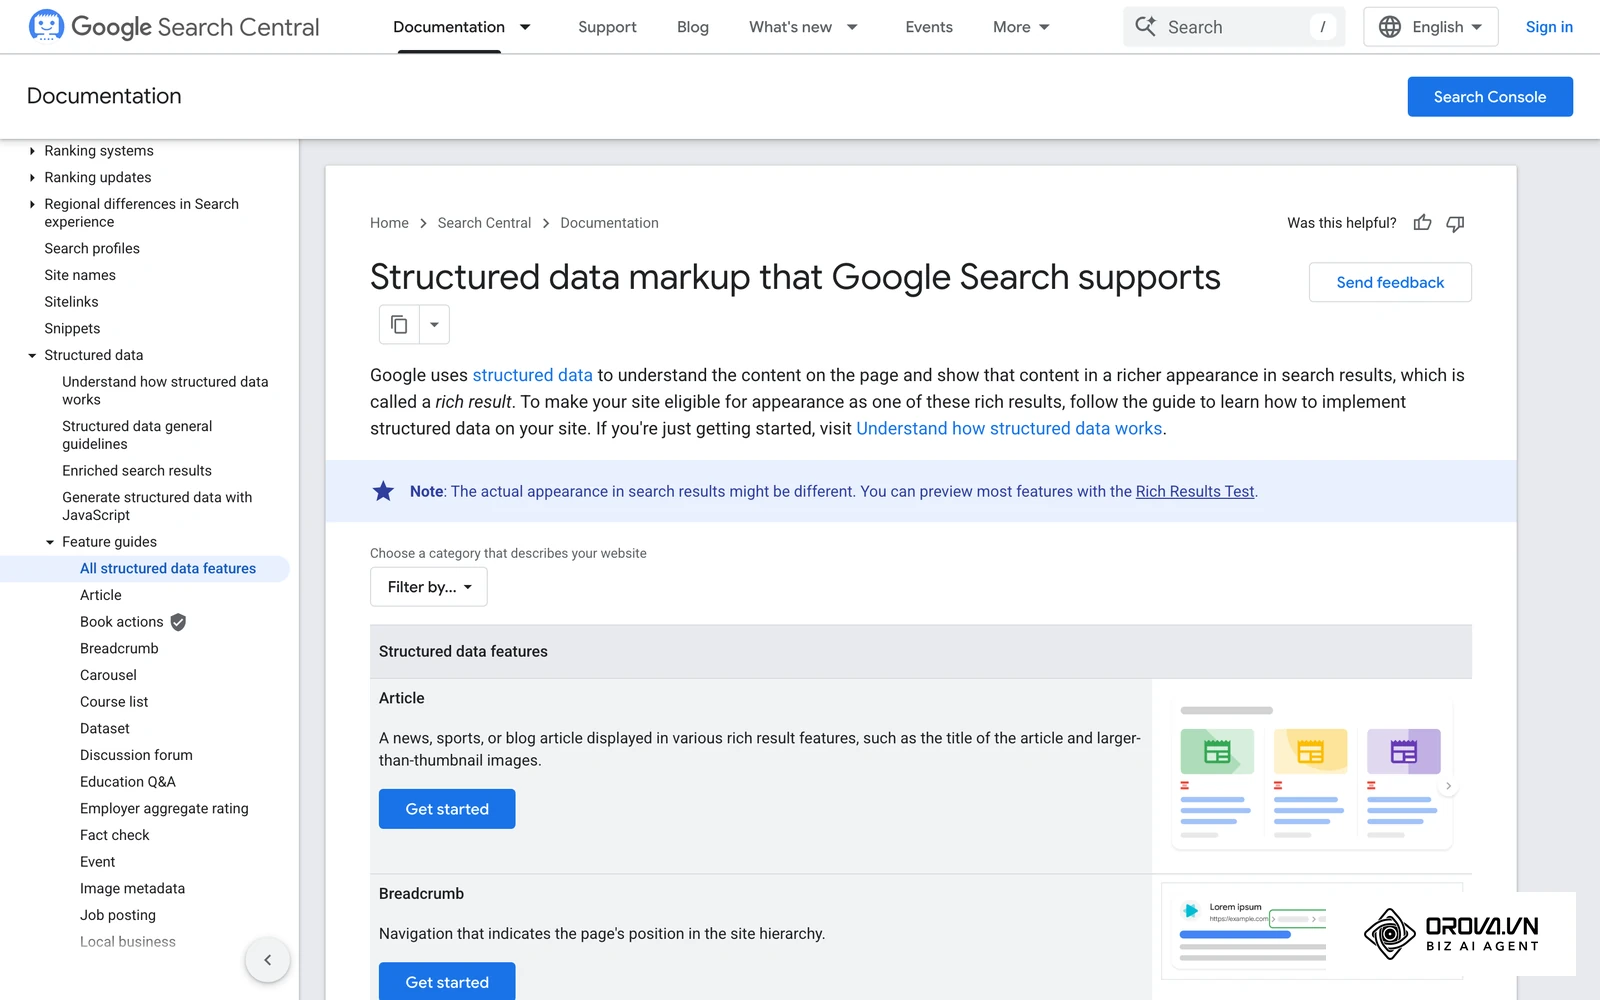Select All structured data features
The image size is (1600, 1000).
(x=168, y=569)
